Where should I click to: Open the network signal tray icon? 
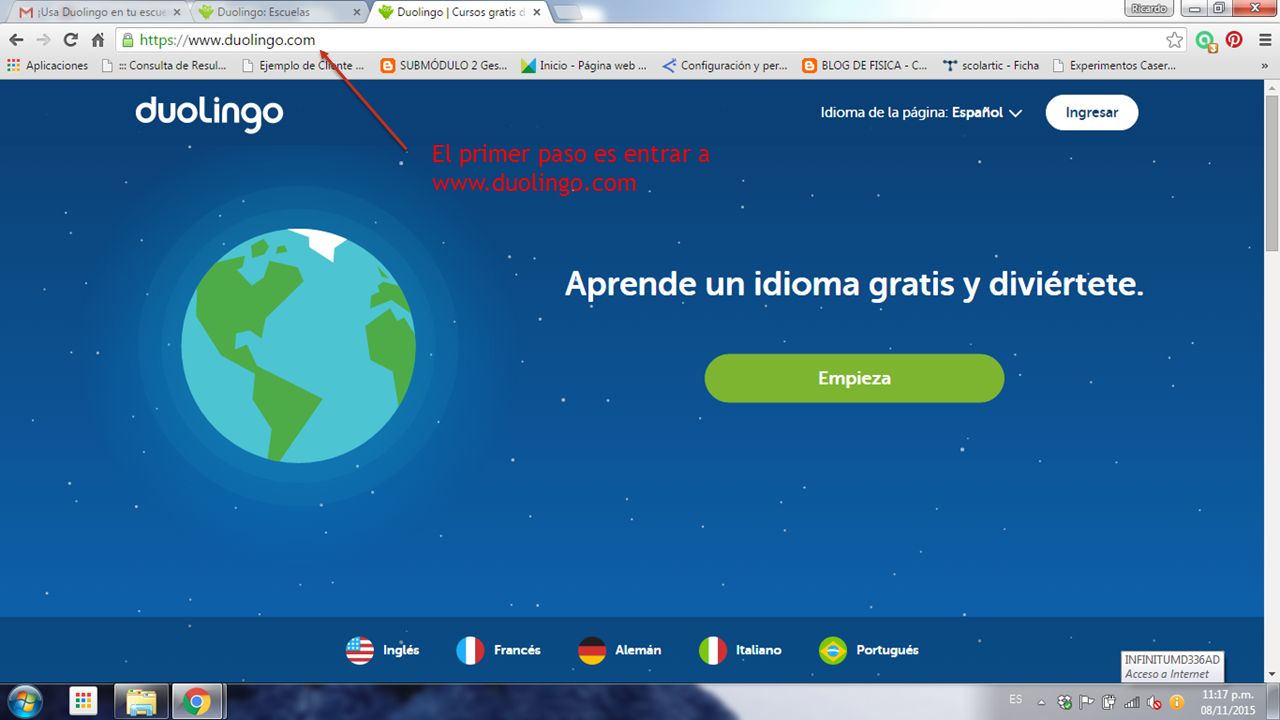tap(1131, 701)
